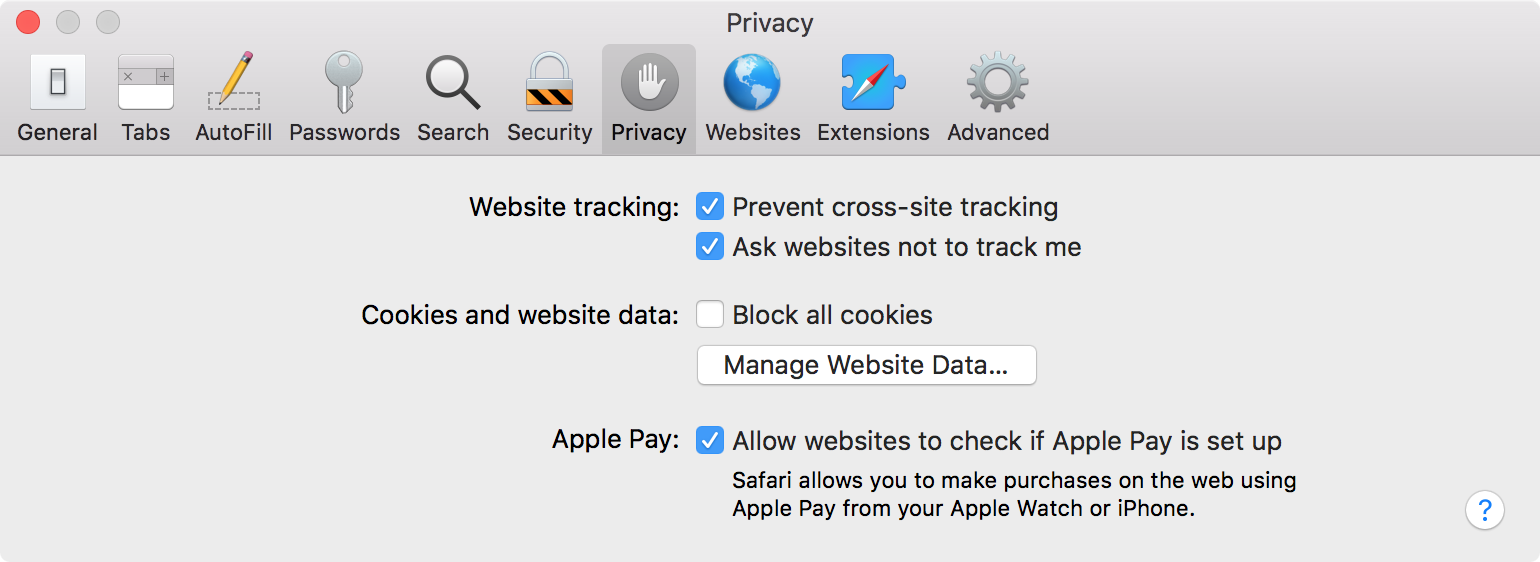Disable Prevent cross-site tracking checkbox
1540x562 pixels.
[710, 207]
